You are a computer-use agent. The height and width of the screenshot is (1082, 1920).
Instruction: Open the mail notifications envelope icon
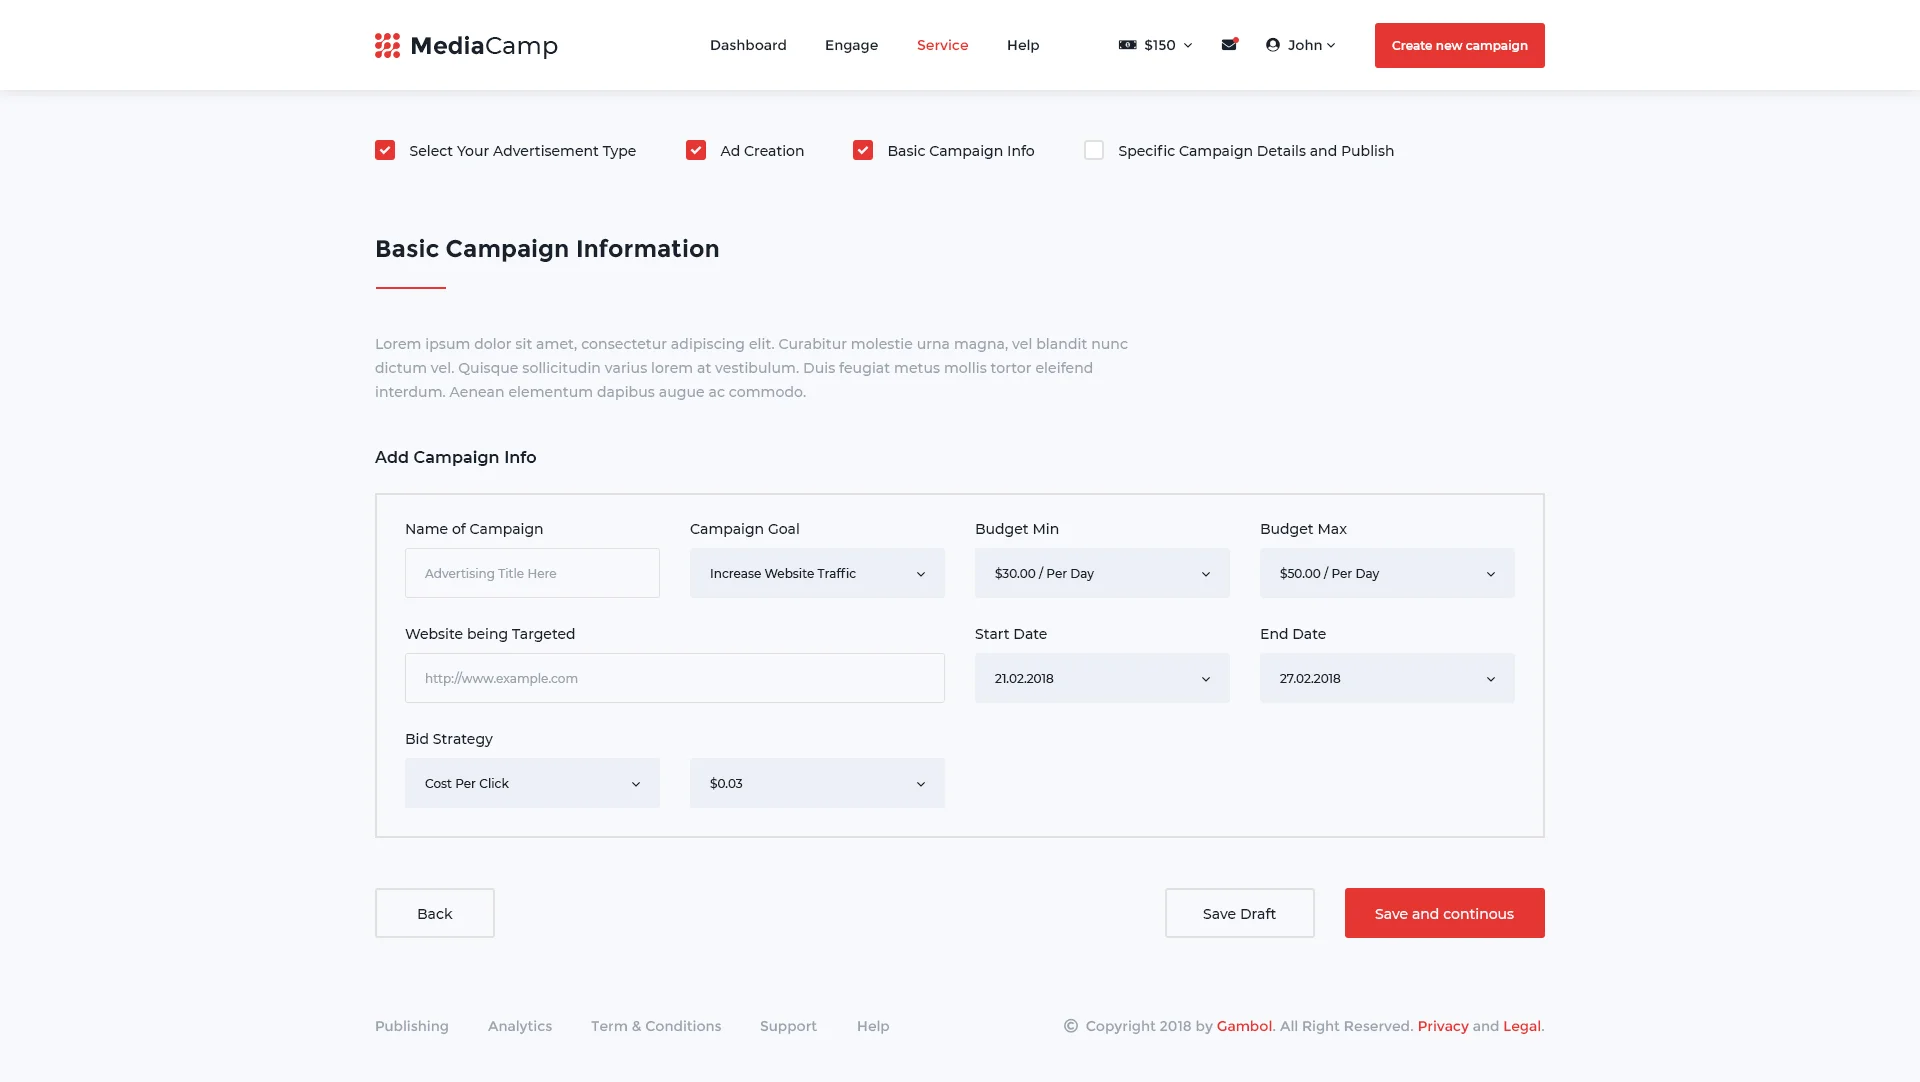tap(1229, 45)
